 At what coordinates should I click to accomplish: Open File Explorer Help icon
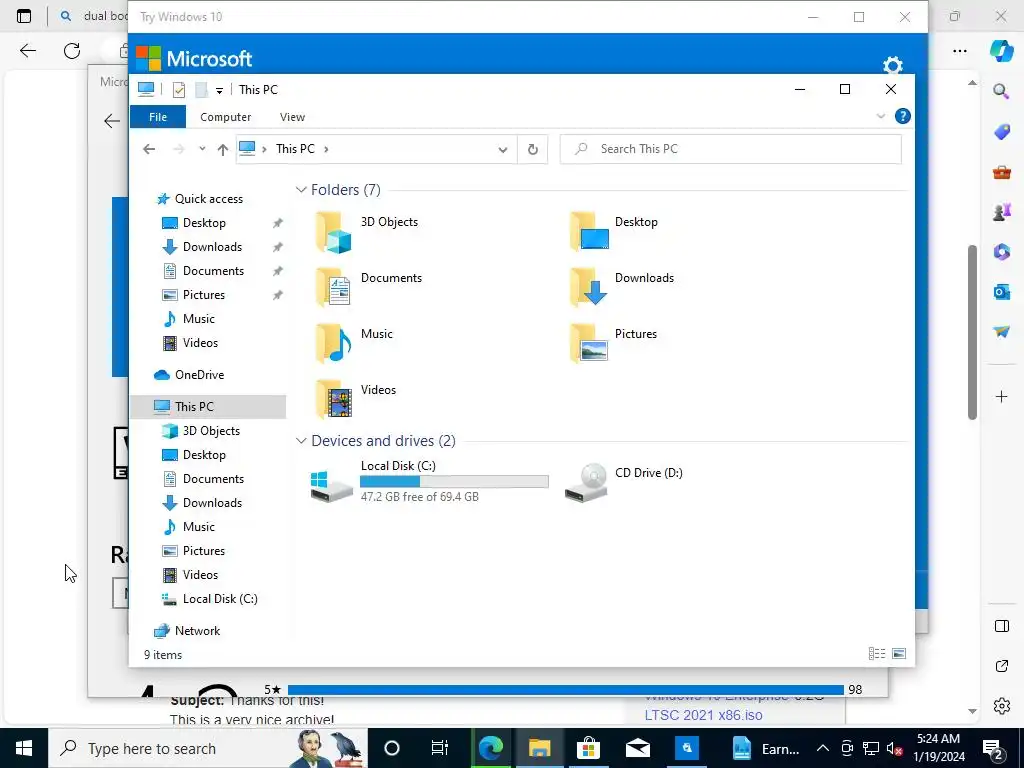click(x=903, y=116)
